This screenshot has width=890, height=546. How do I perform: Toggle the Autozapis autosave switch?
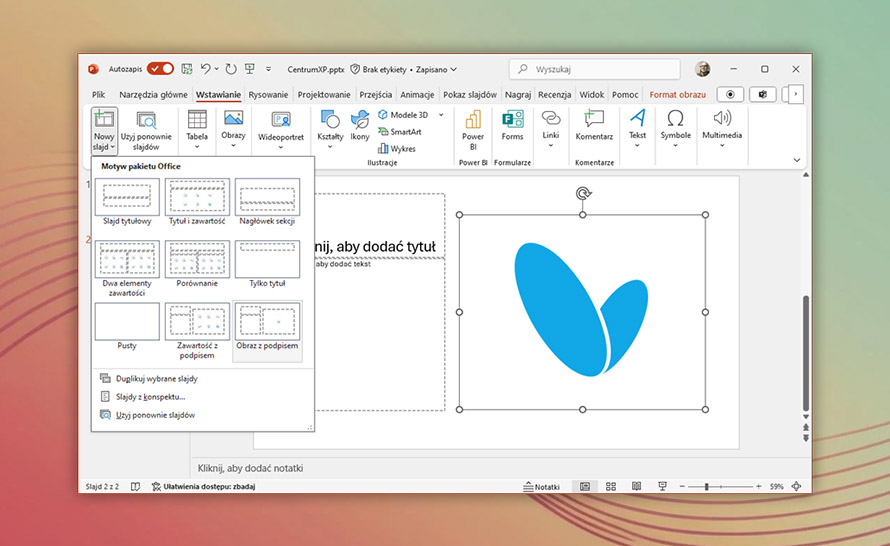coord(160,69)
